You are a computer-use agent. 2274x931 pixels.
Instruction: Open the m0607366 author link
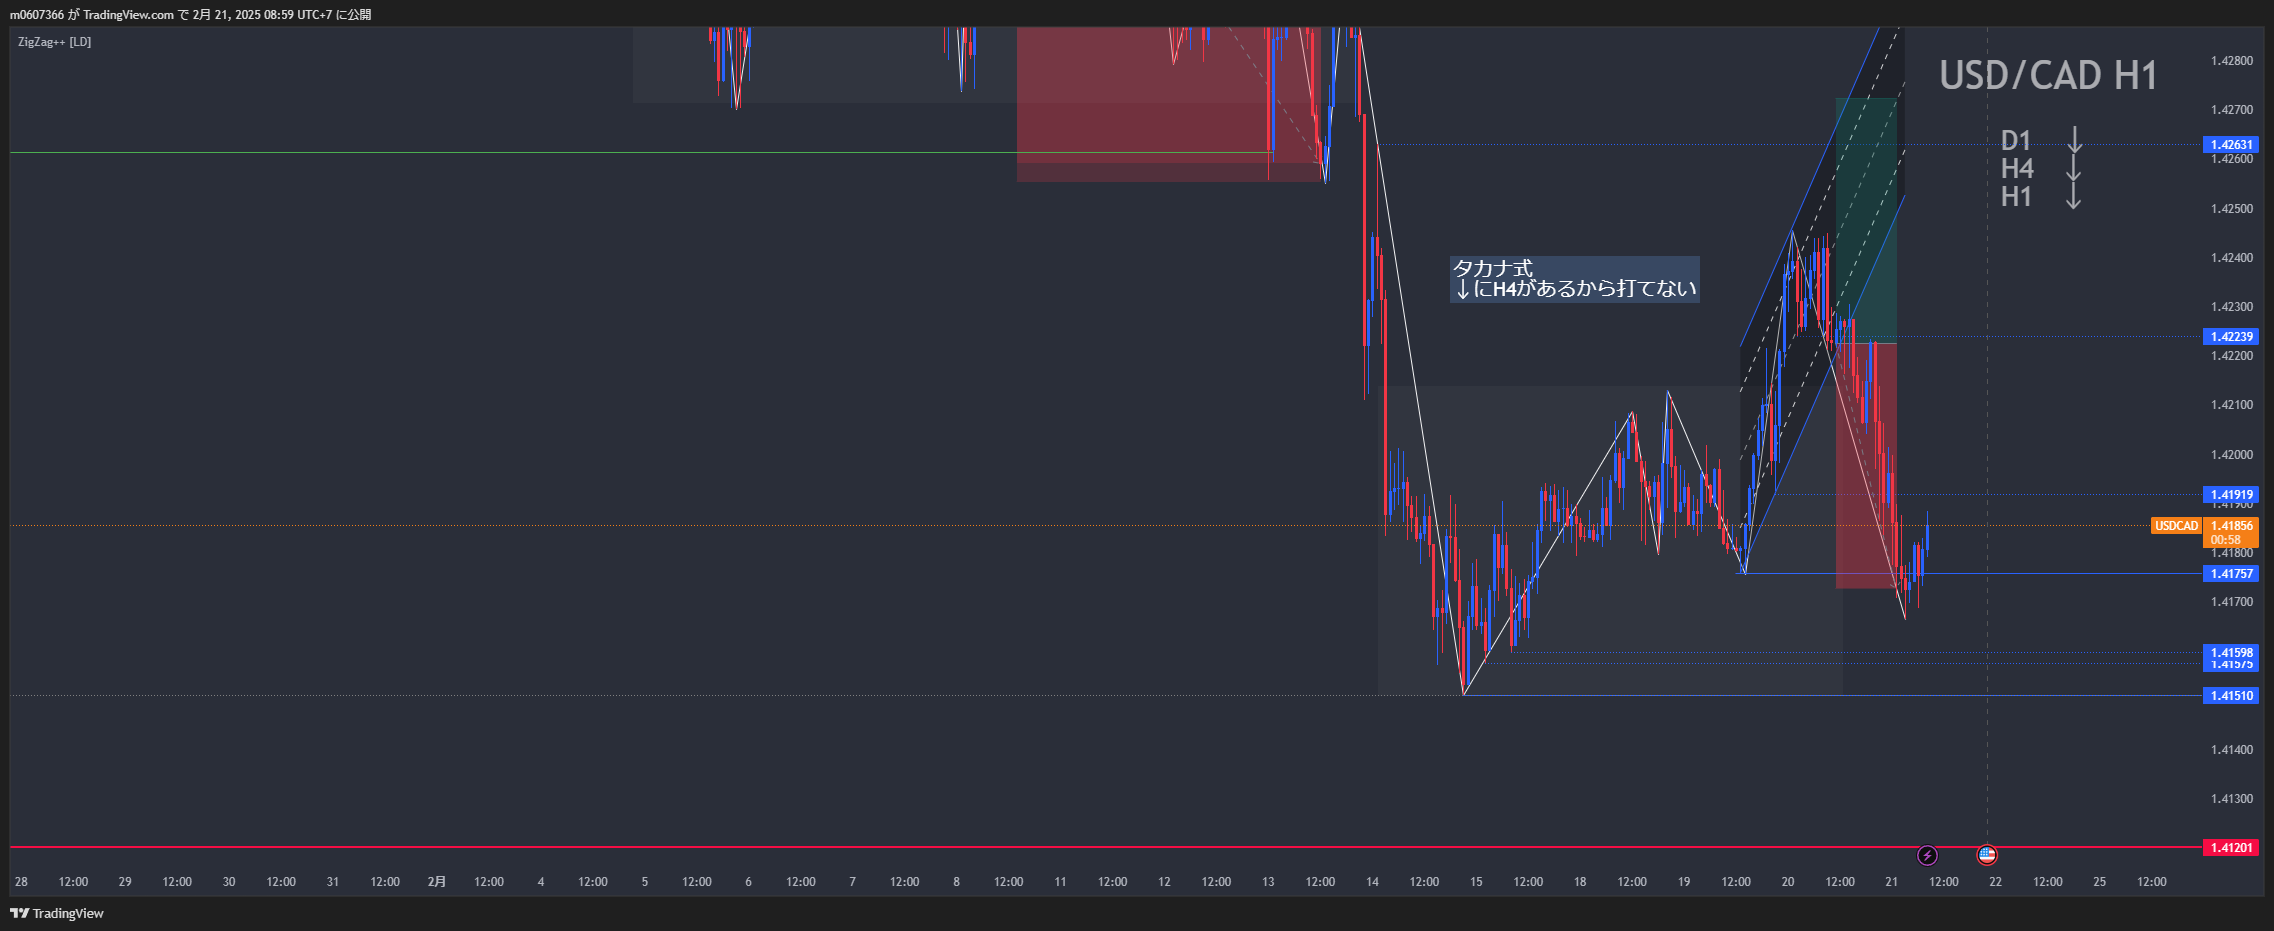(x=37, y=14)
